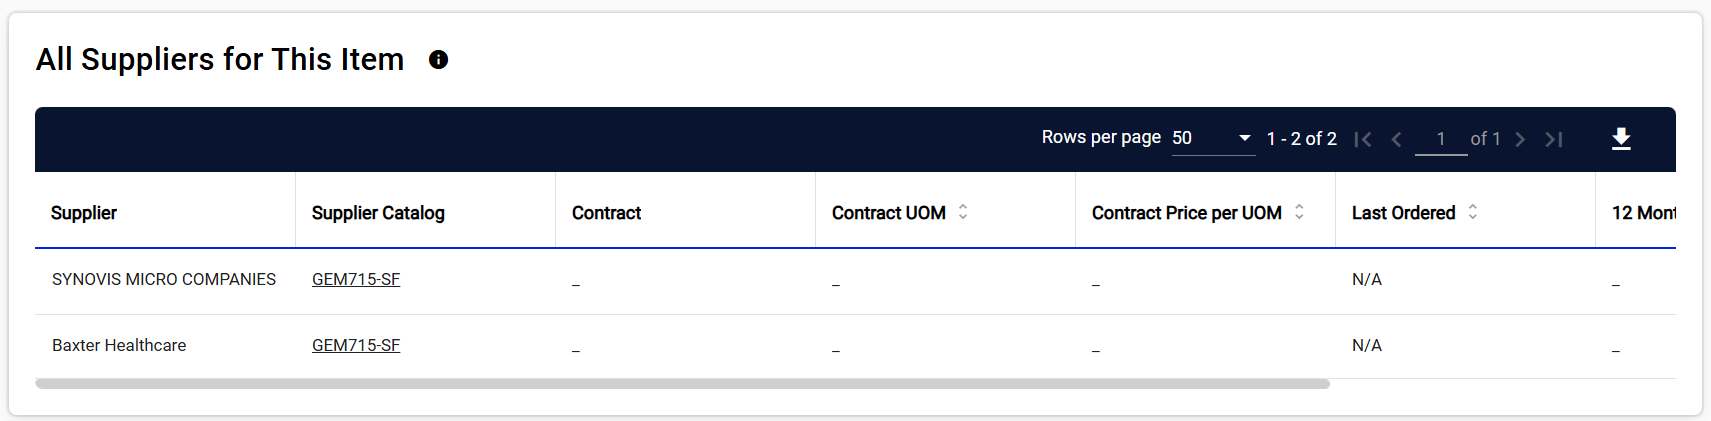
Task: Download the suppliers table
Action: click(1621, 139)
